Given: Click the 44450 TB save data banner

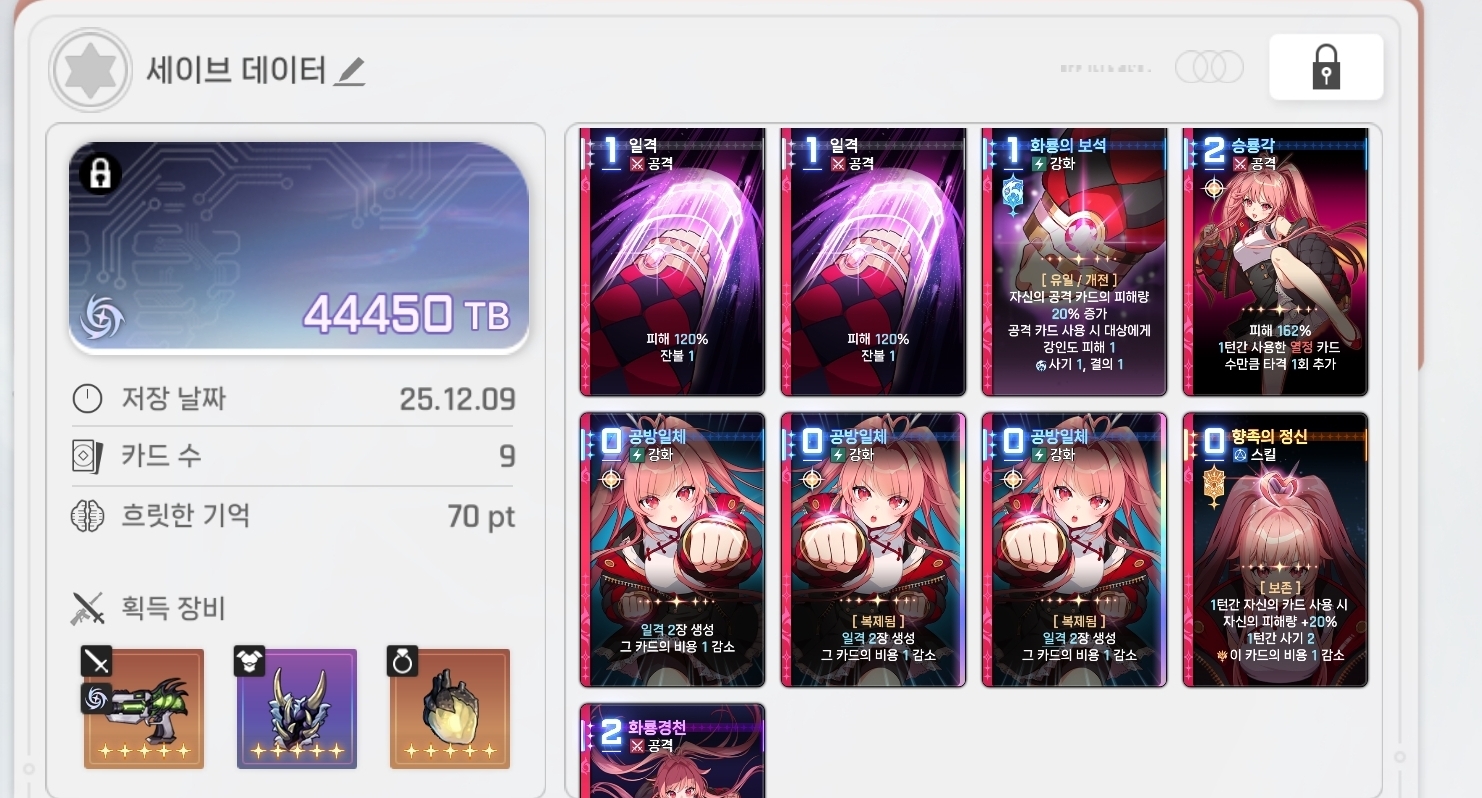Looking at the screenshot, I should (299, 248).
